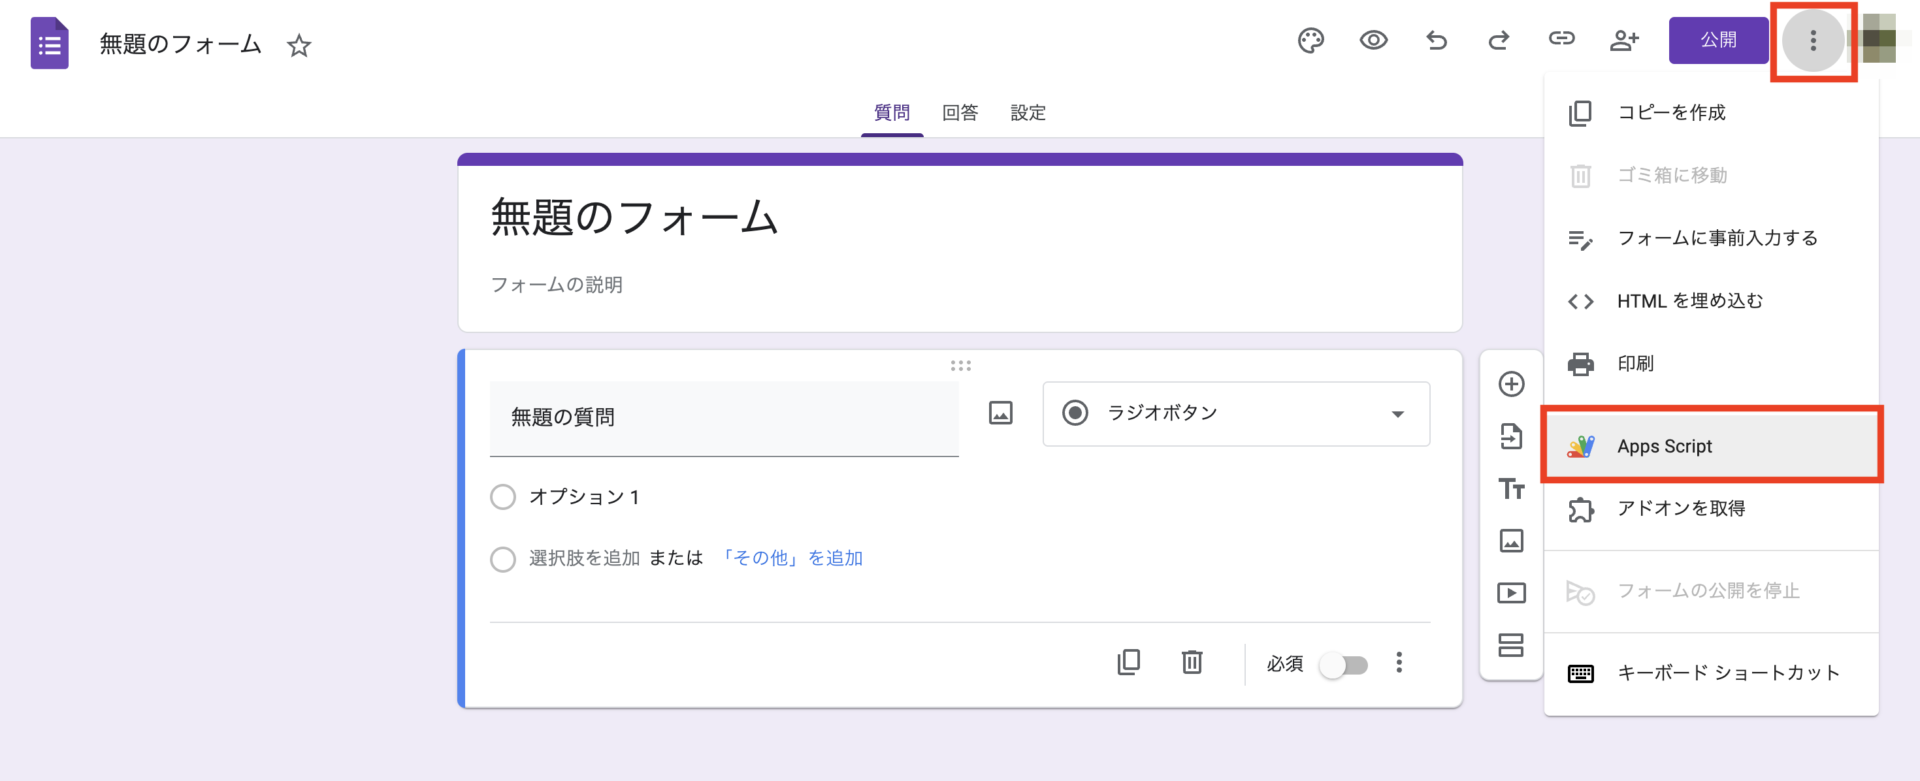Click the redo arrow icon
The image size is (1920, 781).
[x=1498, y=40]
